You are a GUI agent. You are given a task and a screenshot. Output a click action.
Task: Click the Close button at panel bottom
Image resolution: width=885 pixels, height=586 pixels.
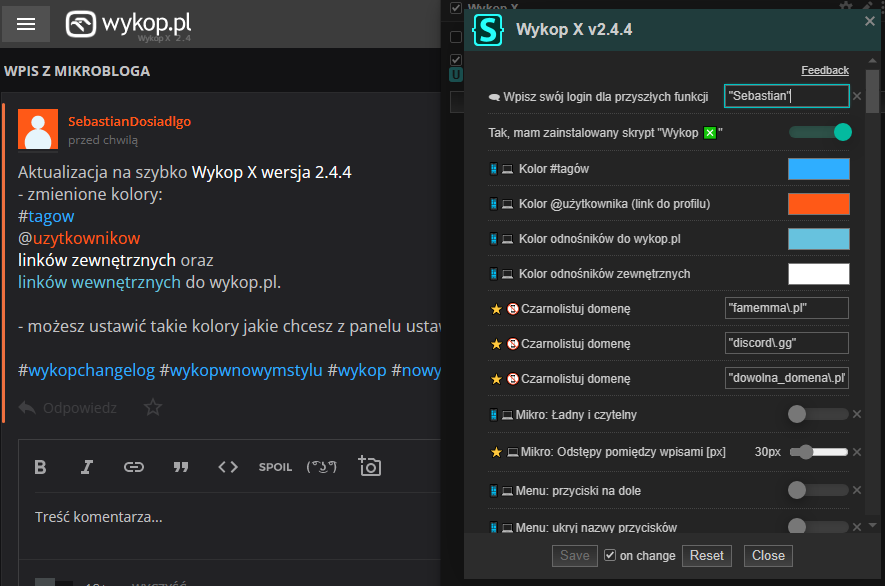point(768,555)
